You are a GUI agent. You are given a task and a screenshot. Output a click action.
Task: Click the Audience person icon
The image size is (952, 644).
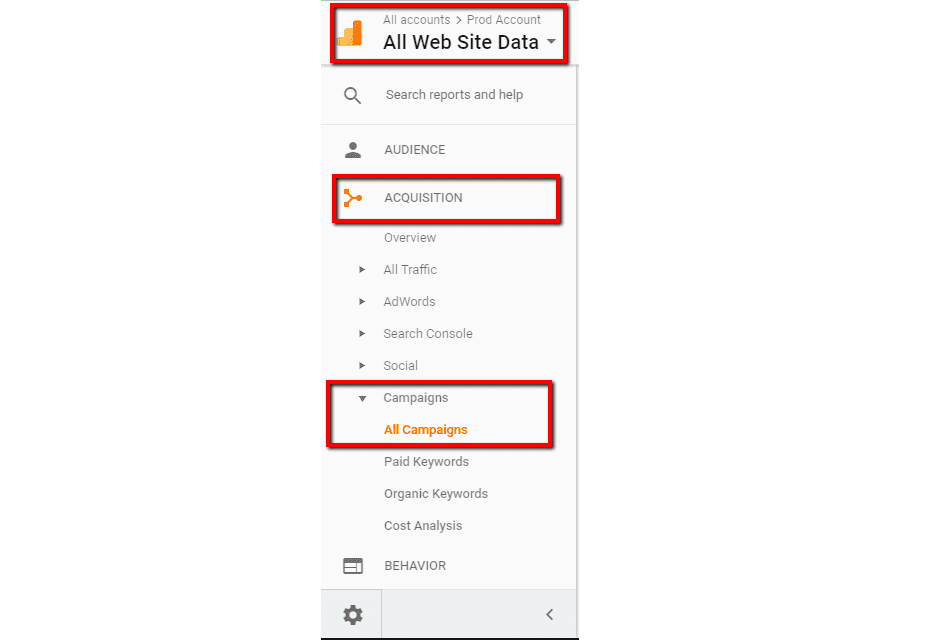(352, 150)
